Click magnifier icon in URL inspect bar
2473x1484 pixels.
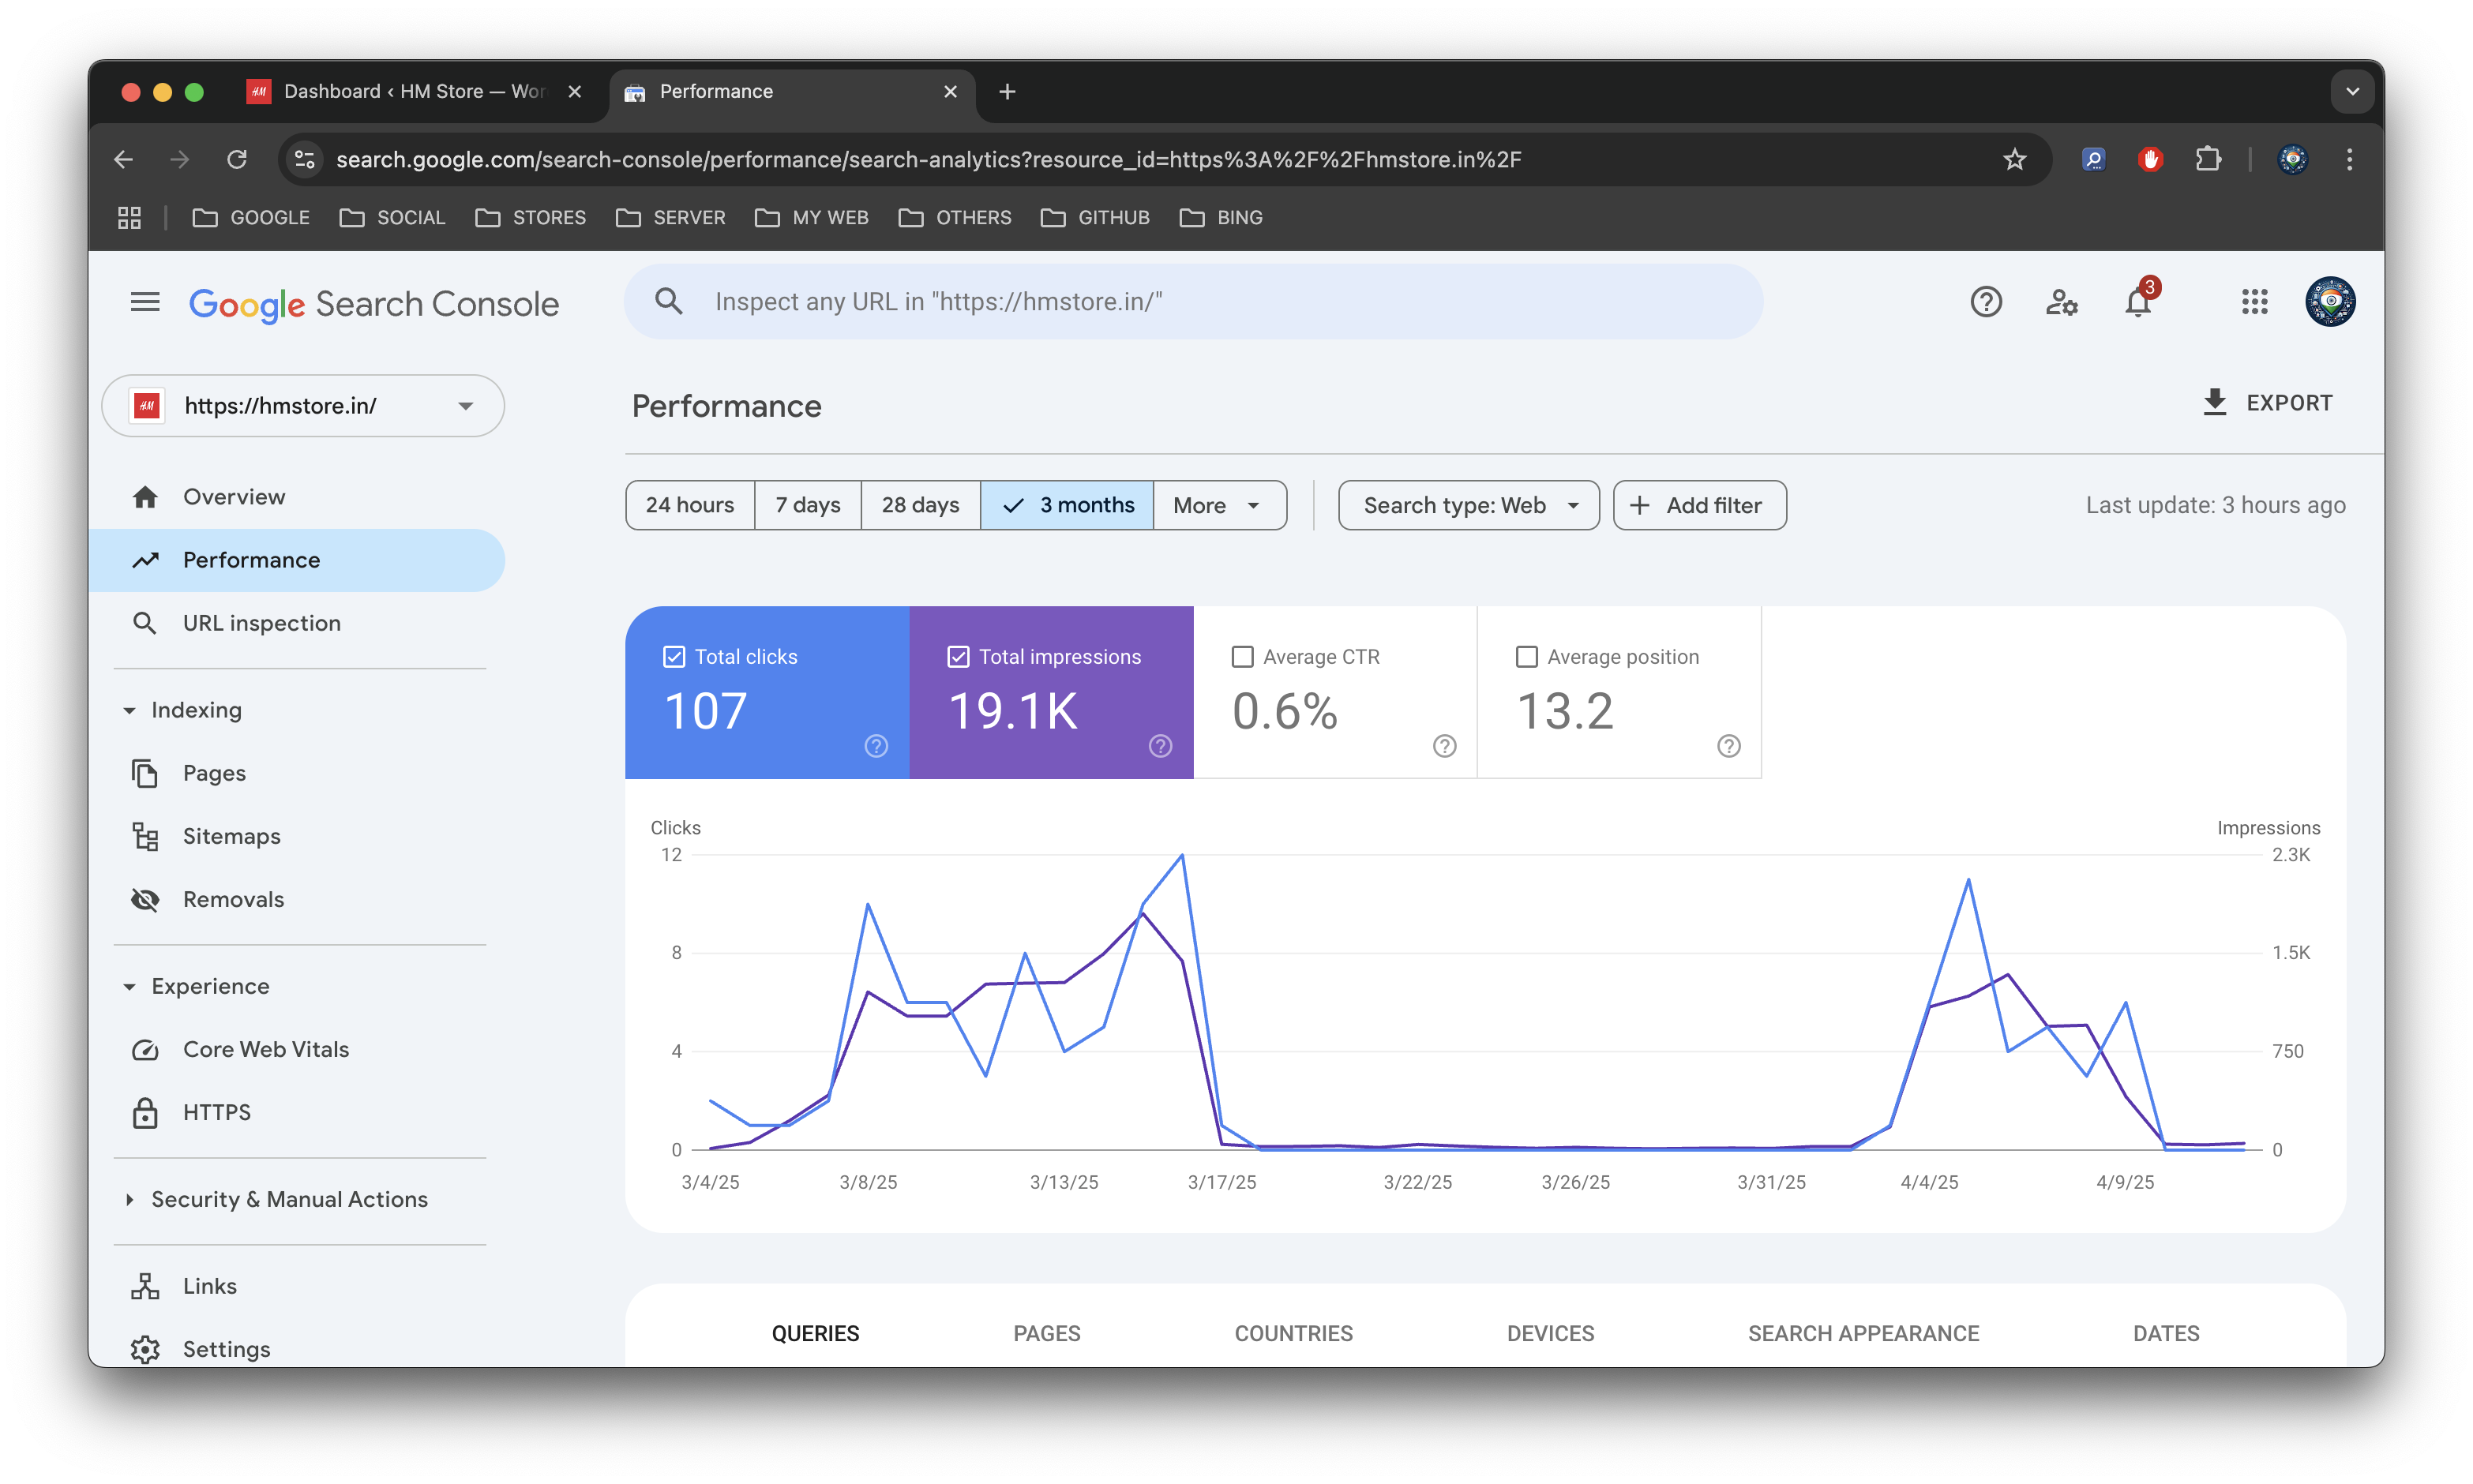669,302
